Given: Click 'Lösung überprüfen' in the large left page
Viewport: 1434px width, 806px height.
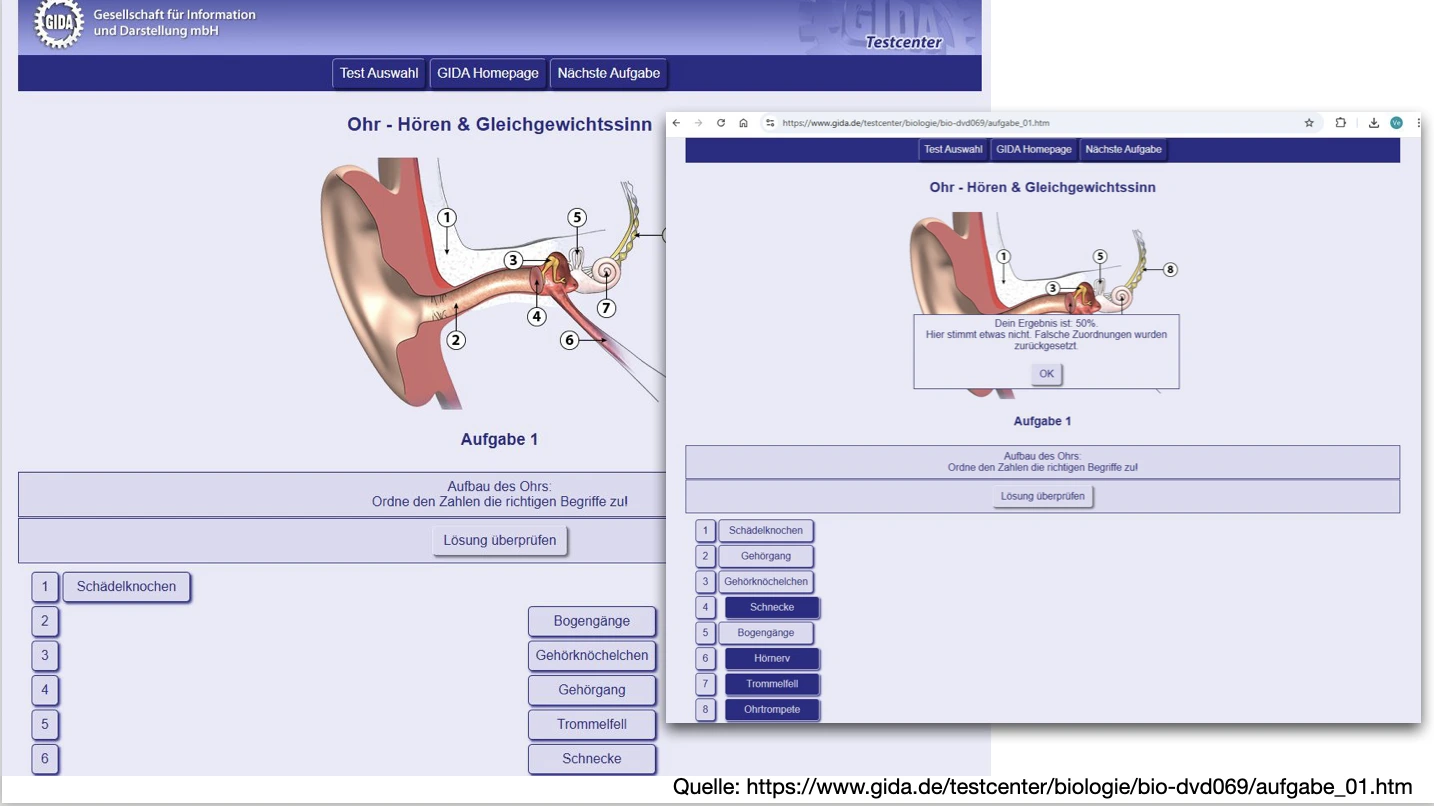Looking at the screenshot, I should (x=500, y=541).
